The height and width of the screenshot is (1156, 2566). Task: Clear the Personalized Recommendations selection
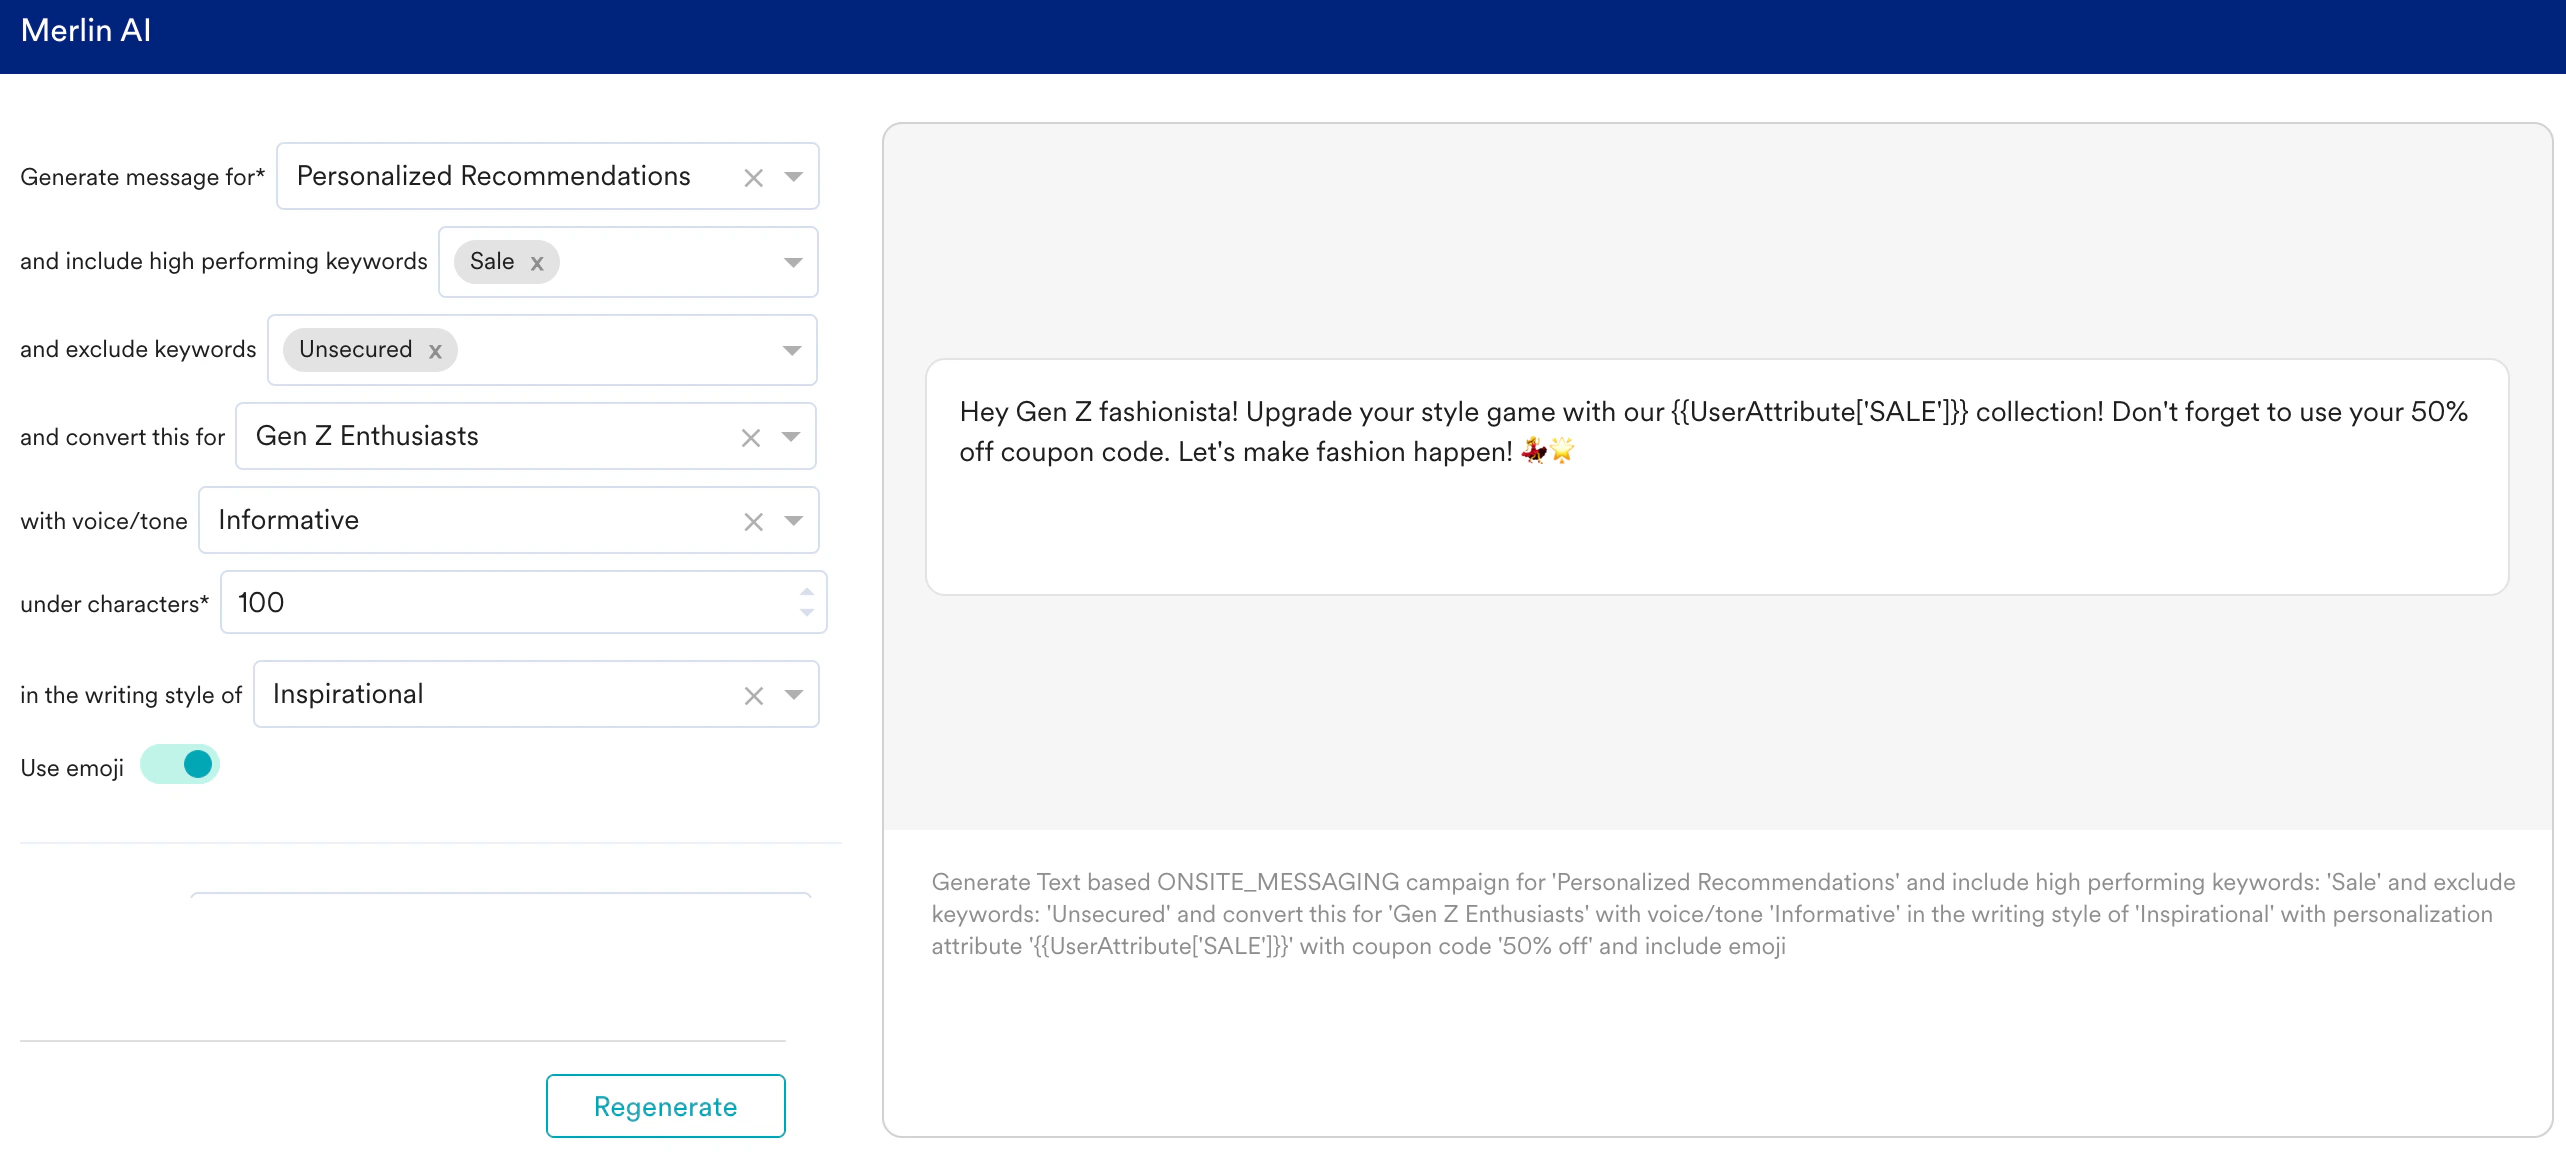click(753, 178)
